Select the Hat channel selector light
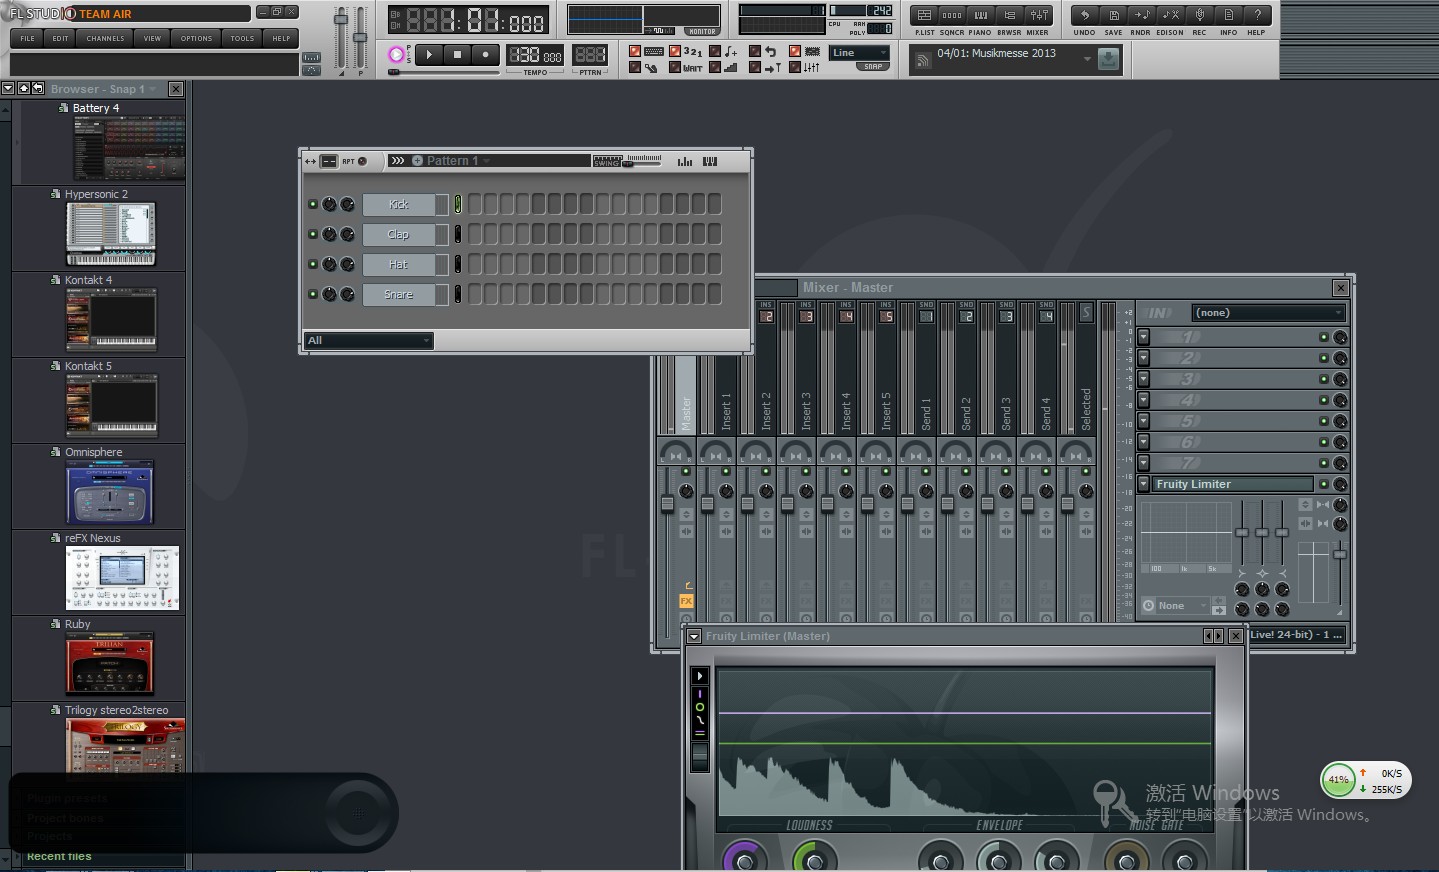Image resolution: width=1439 pixels, height=872 pixels. tap(458, 264)
